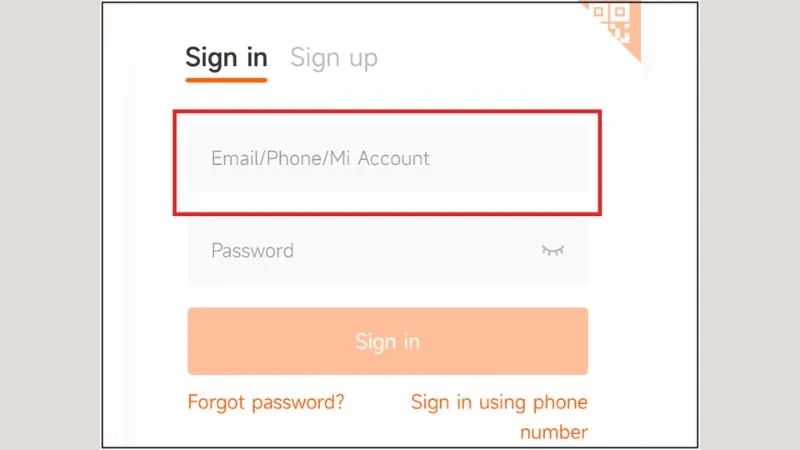The image size is (800, 450).
Task: Submit with the orange Sign in button
Action: (x=388, y=341)
